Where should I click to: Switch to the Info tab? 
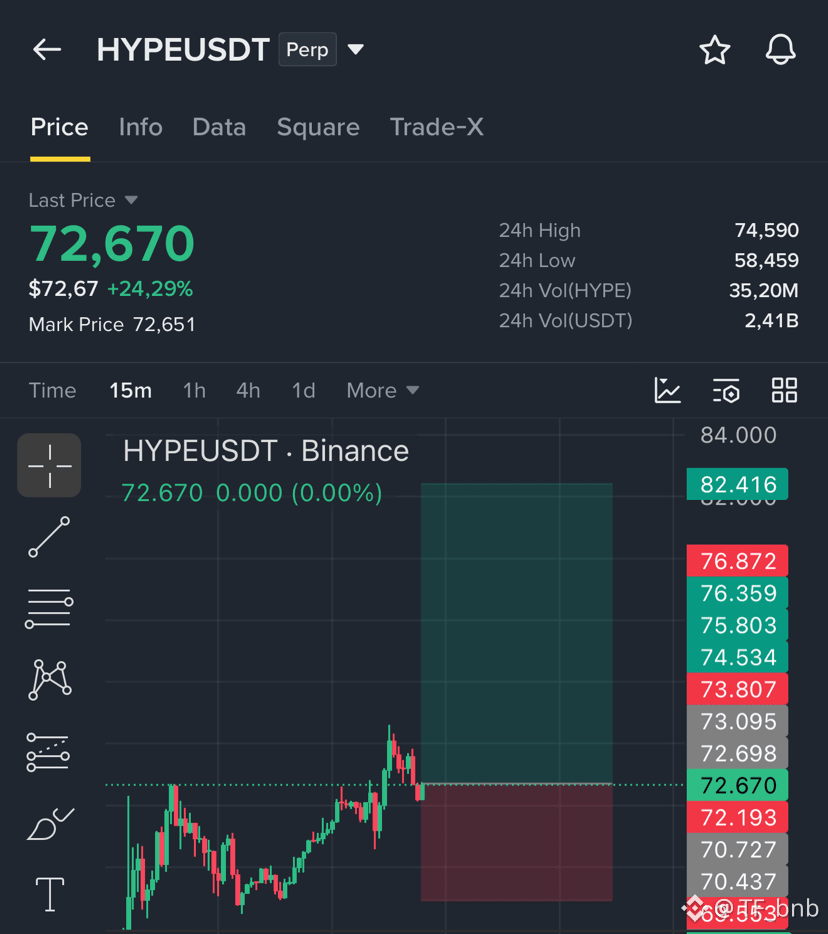[x=141, y=127]
